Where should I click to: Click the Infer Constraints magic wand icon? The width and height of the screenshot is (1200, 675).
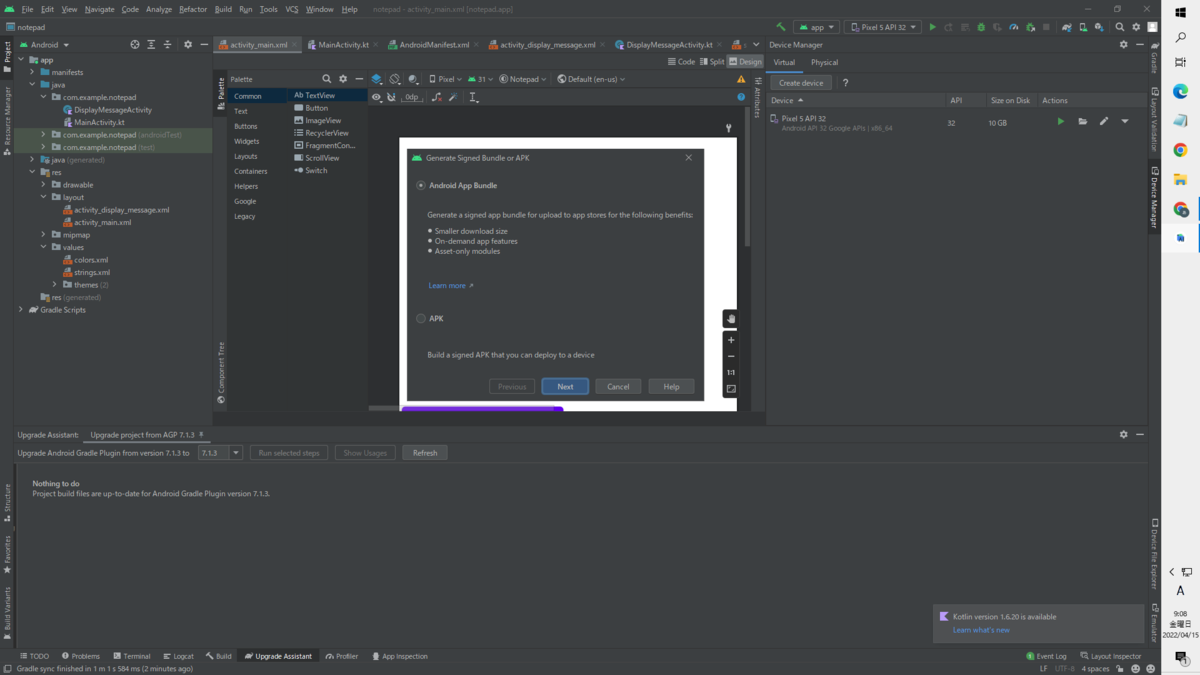coord(453,97)
